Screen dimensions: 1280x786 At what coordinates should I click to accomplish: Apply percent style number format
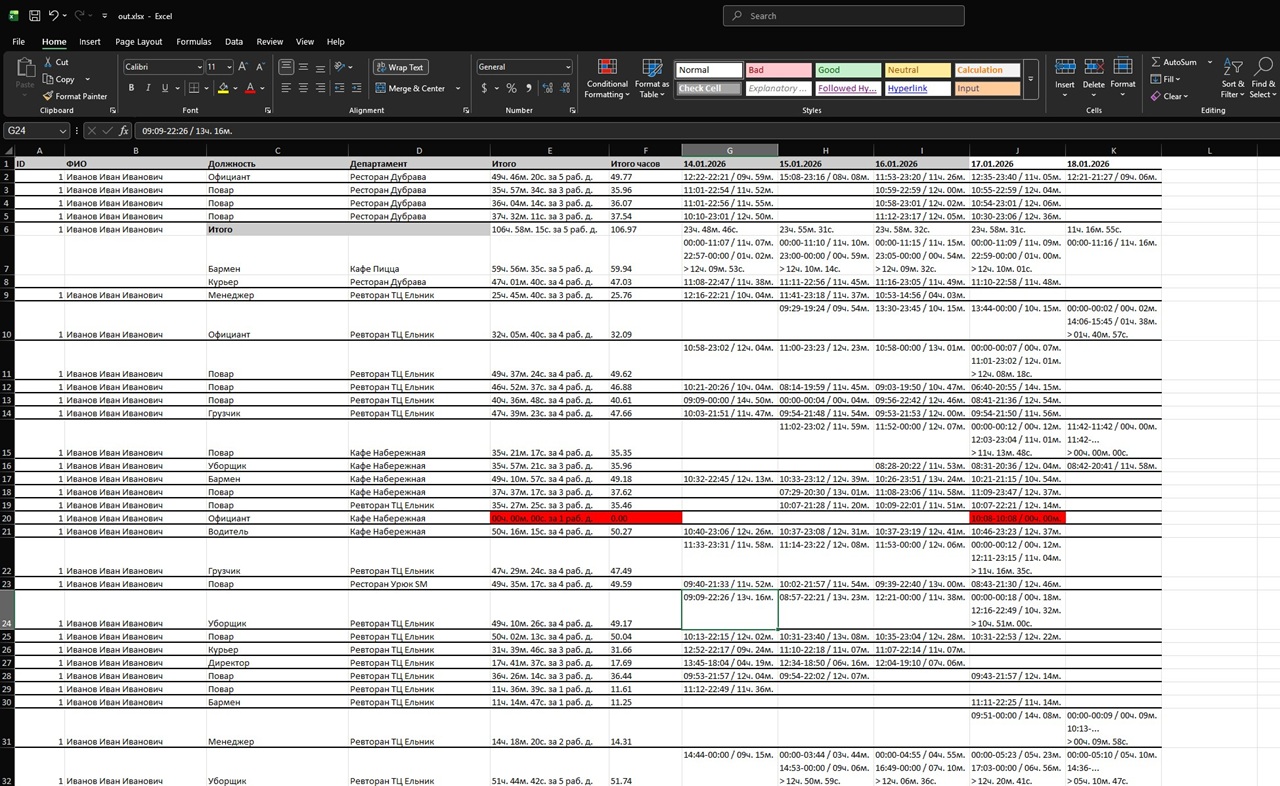[x=512, y=88]
